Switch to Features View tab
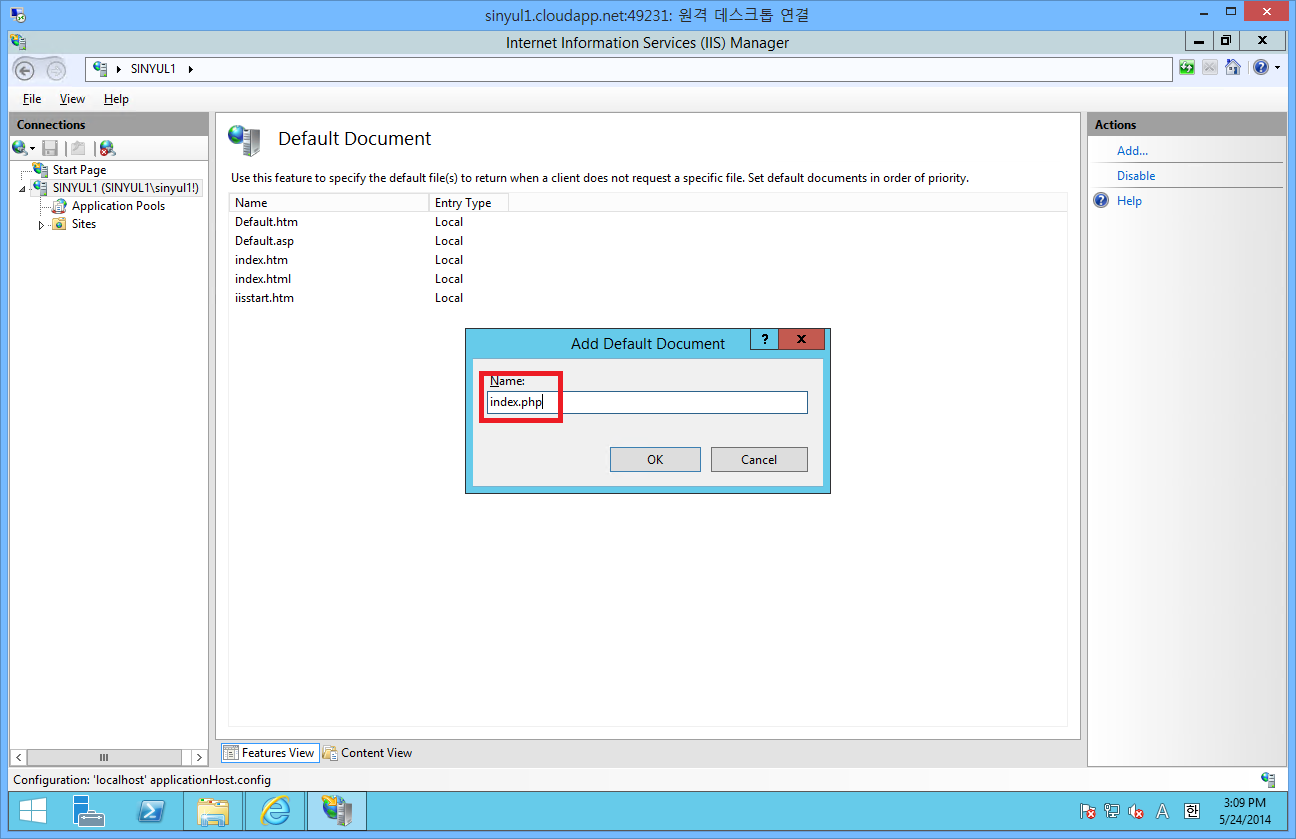The image size is (1296, 839). [x=269, y=753]
